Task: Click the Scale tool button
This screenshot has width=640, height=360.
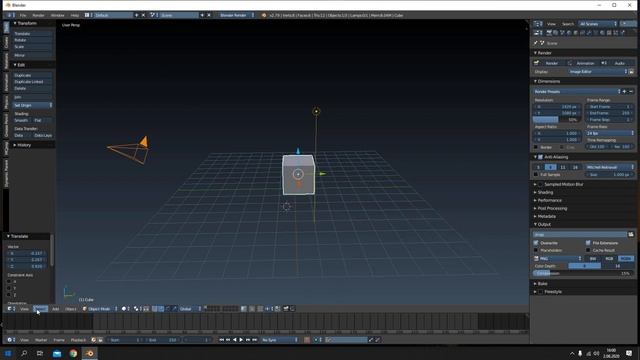Action: point(32,47)
